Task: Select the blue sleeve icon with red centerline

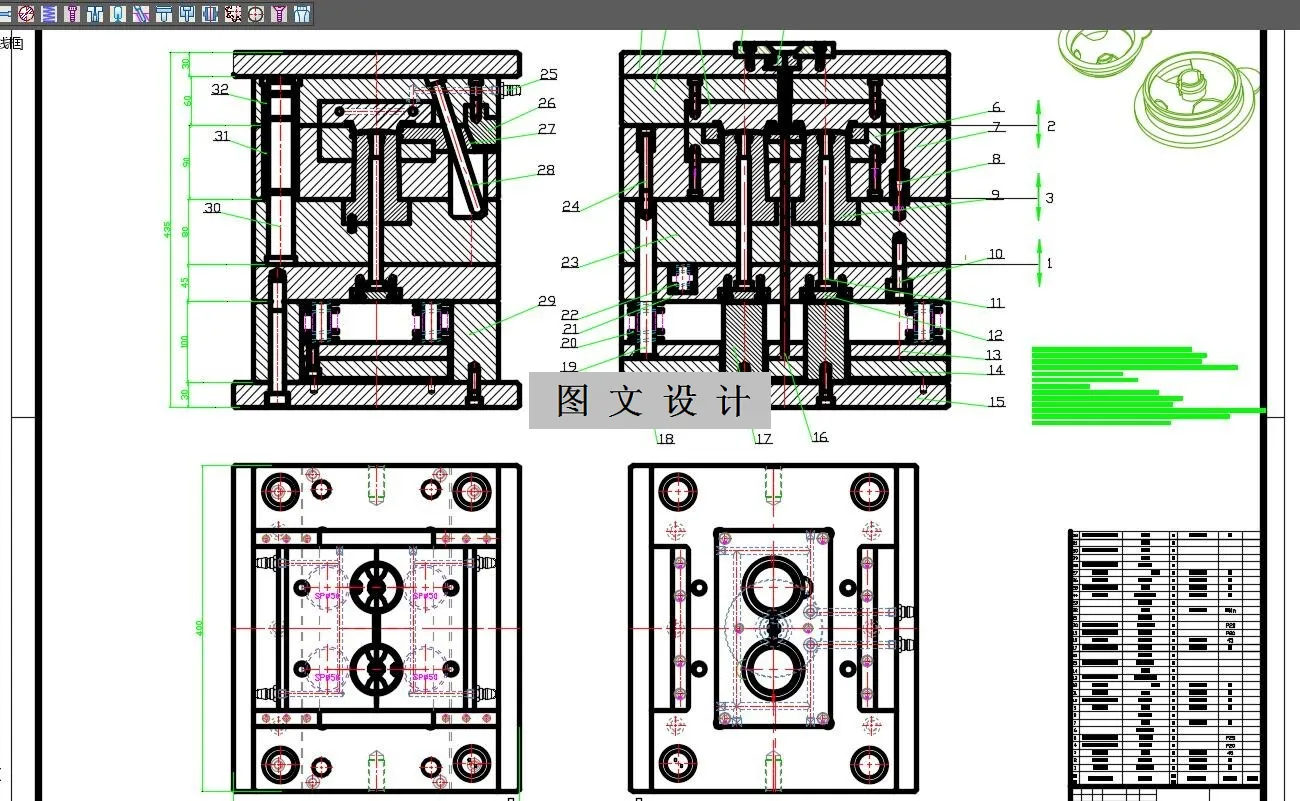Action: (x=210, y=14)
